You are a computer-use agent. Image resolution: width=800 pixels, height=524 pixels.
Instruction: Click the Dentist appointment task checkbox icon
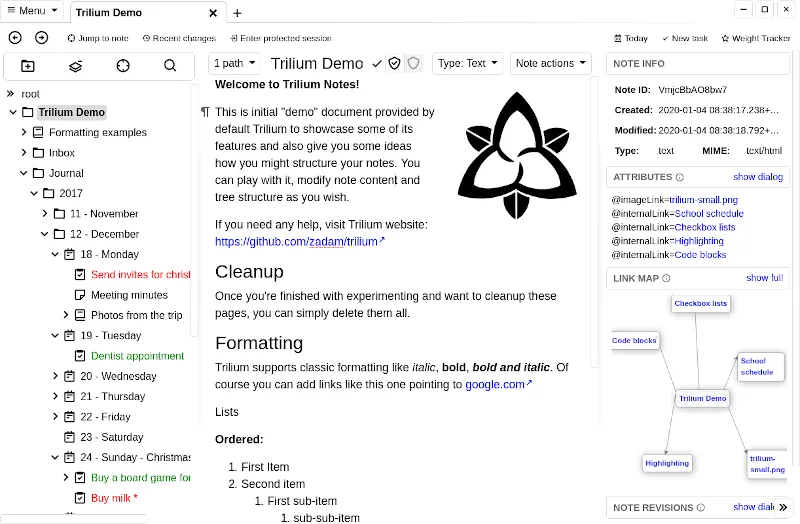point(80,356)
